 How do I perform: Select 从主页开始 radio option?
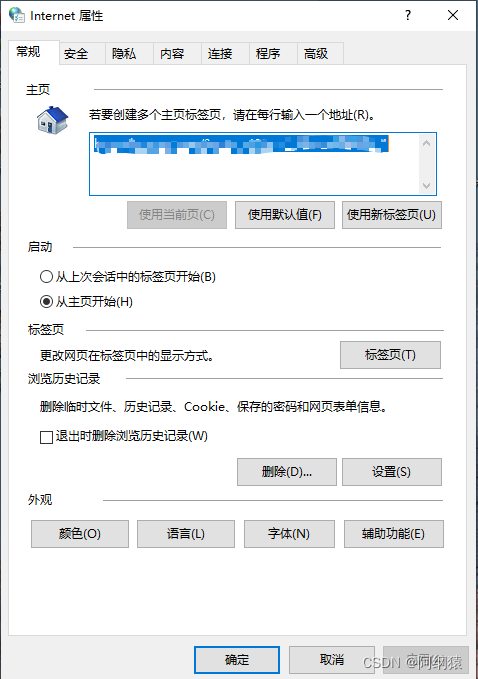(x=46, y=302)
